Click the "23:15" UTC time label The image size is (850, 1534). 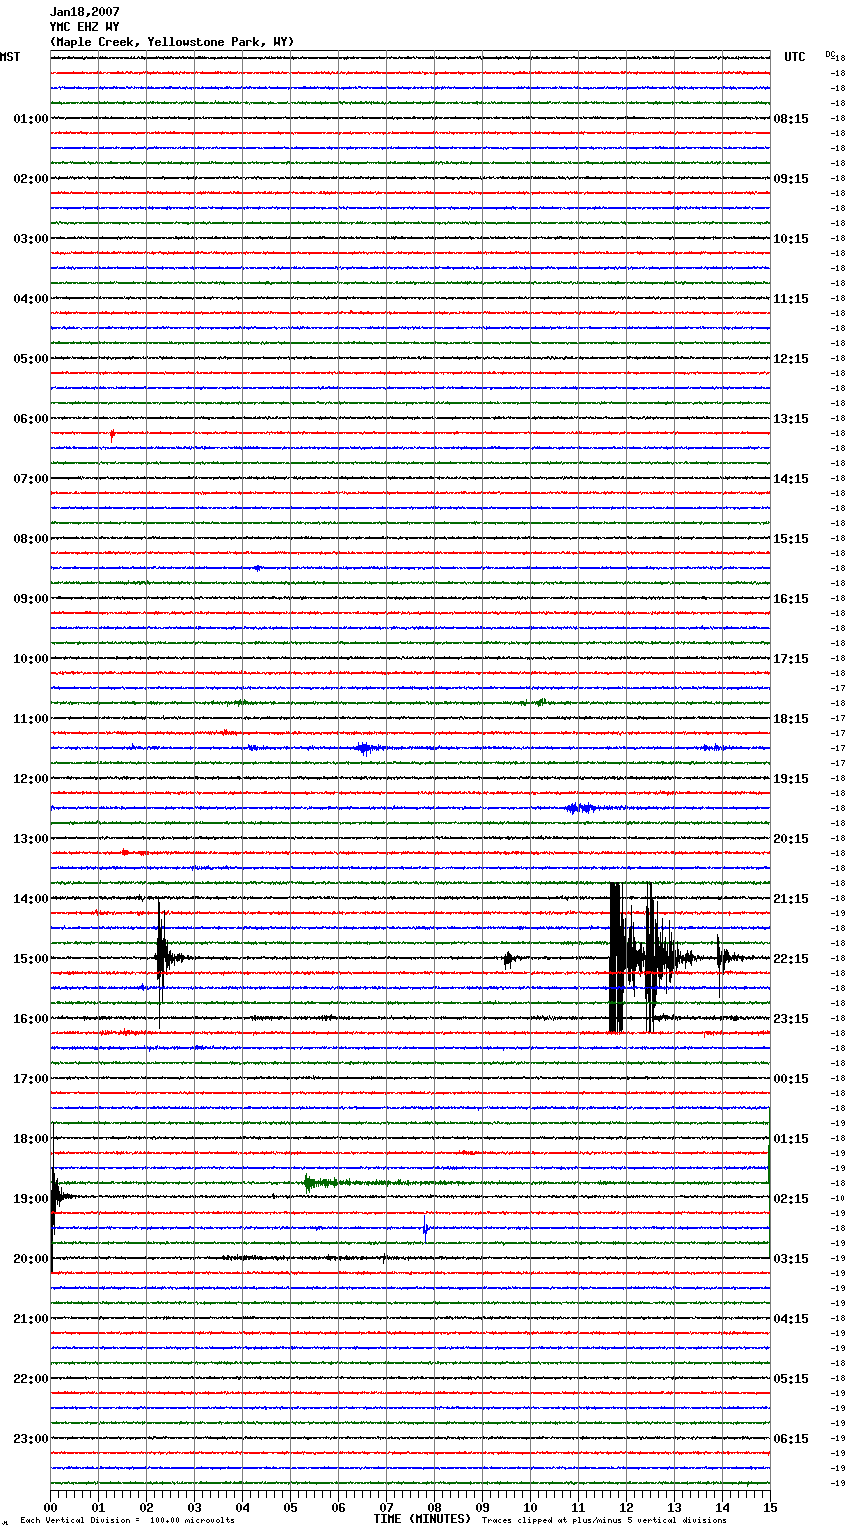(791, 1019)
